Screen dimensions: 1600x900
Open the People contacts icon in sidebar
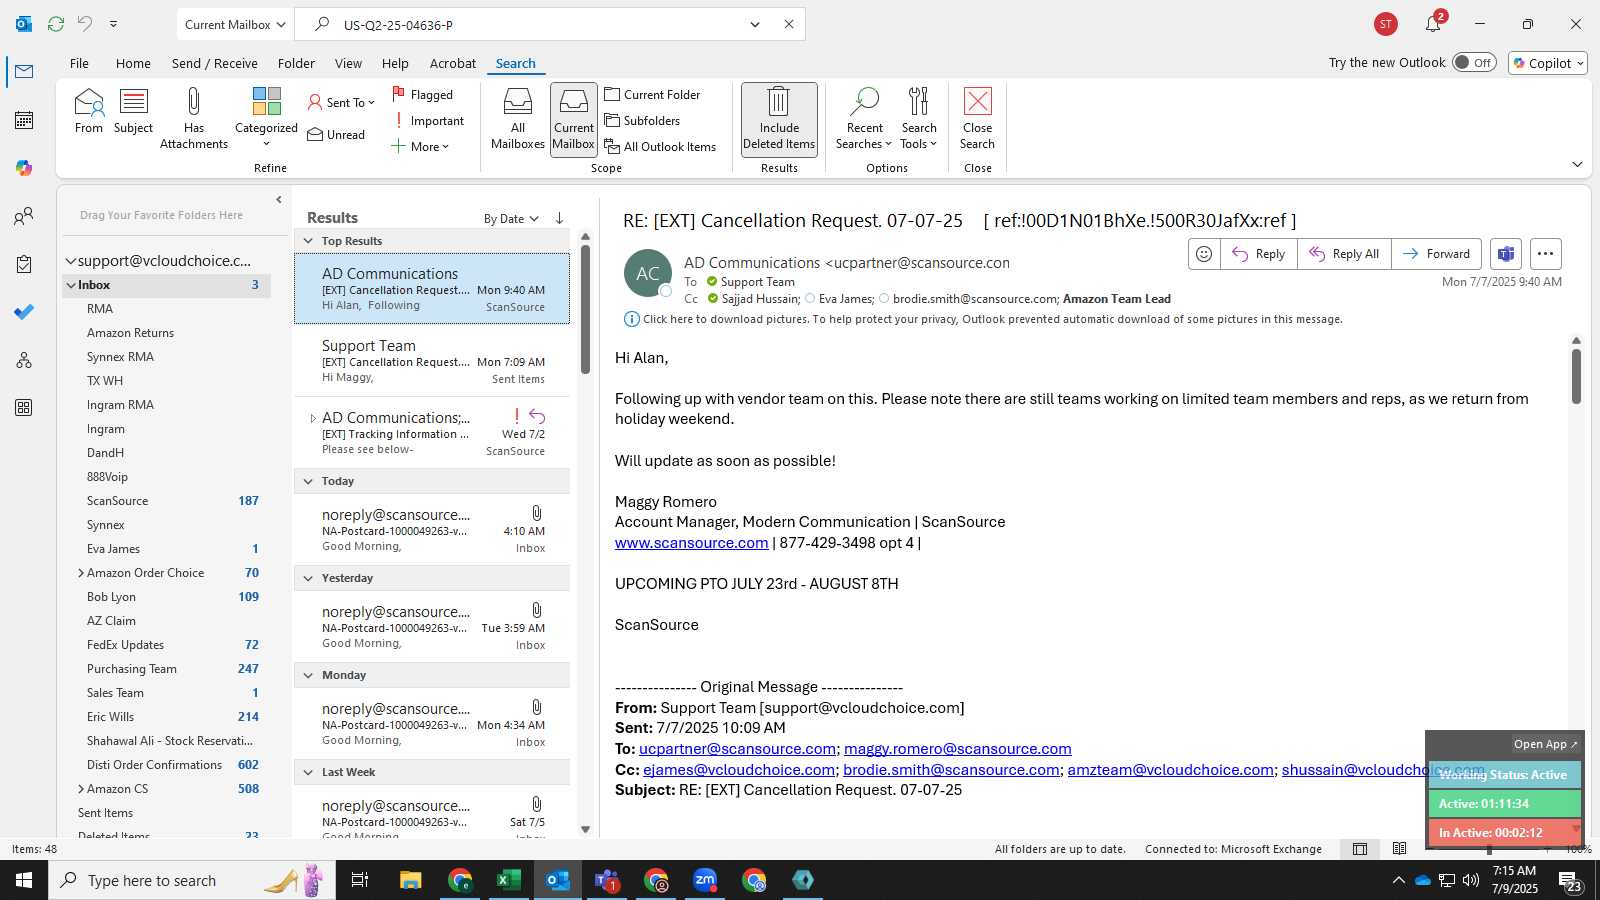[x=24, y=216]
